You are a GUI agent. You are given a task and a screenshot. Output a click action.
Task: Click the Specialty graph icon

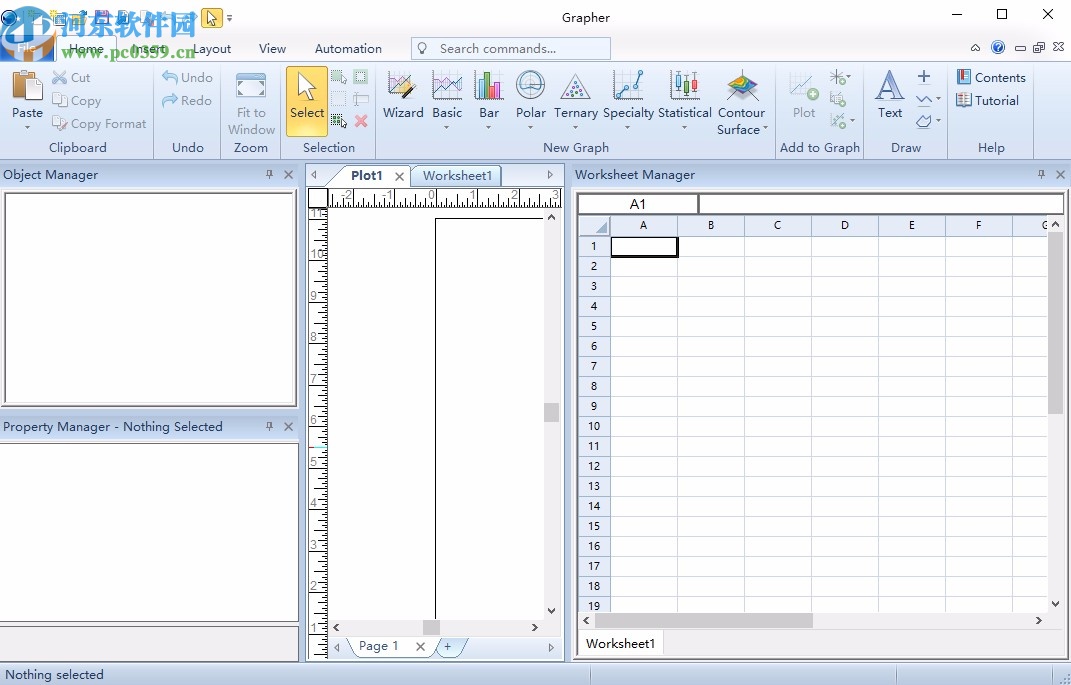[628, 90]
